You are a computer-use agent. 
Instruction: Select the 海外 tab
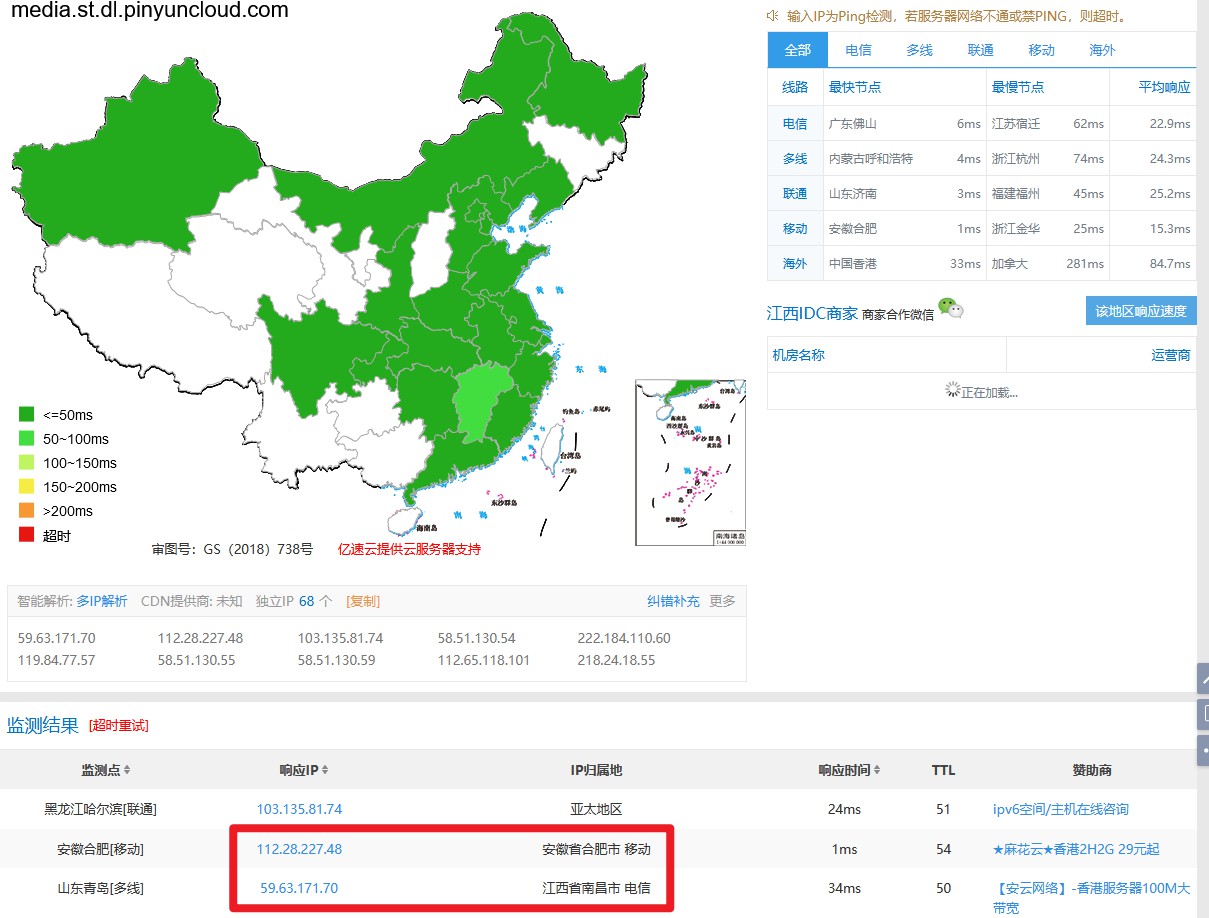coord(1102,50)
